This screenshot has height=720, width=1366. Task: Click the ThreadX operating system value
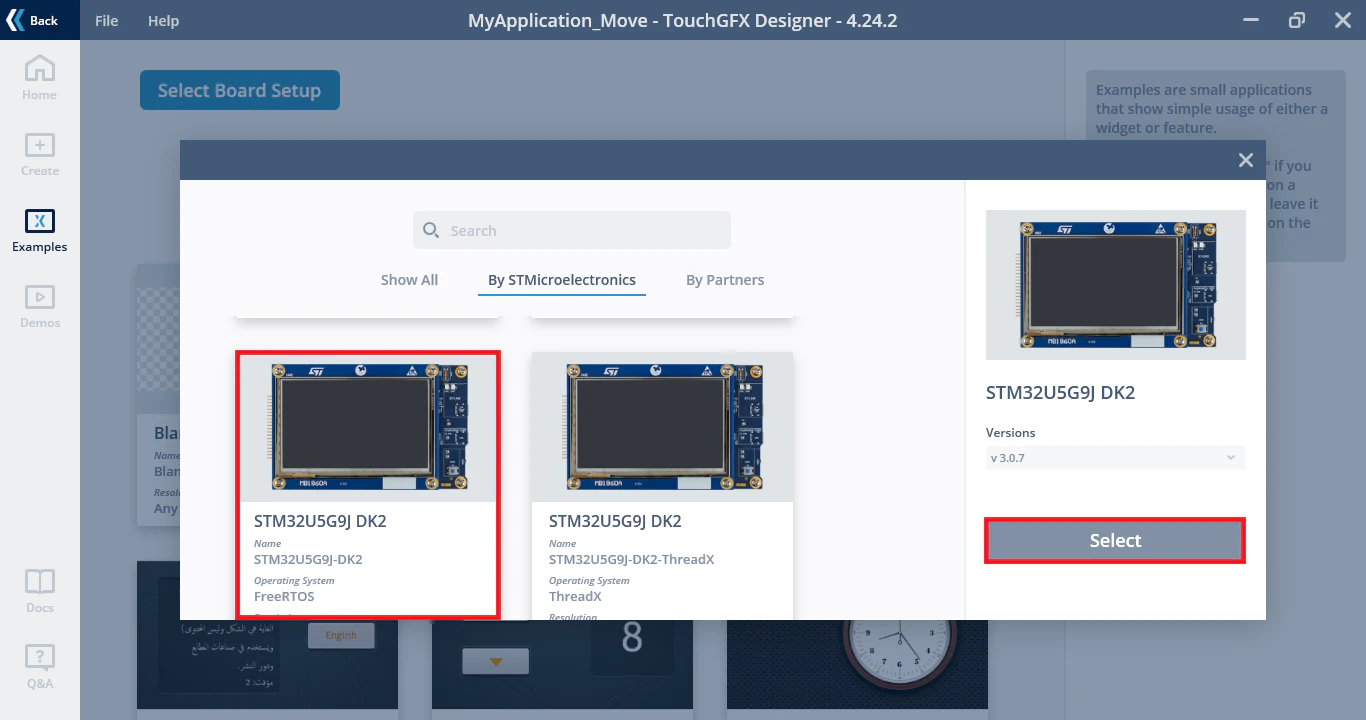point(574,596)
